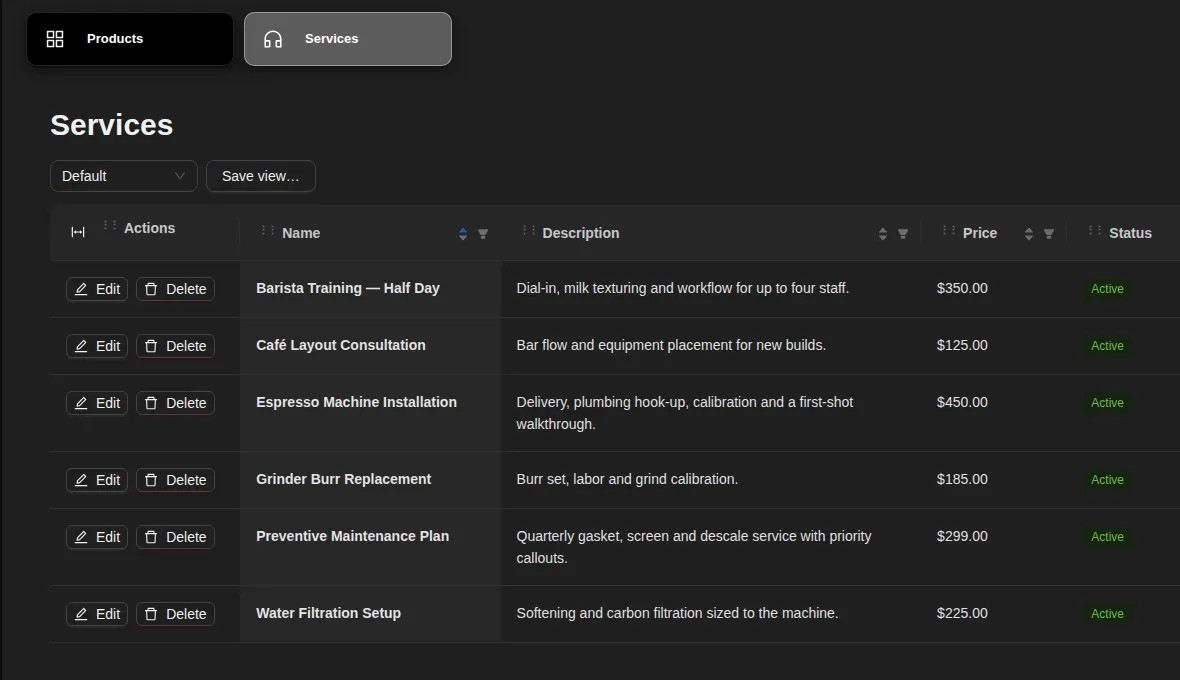Click the auto-fit column width icon
This screenshot has height=680, width=1180.
click(x=78, y=232)
